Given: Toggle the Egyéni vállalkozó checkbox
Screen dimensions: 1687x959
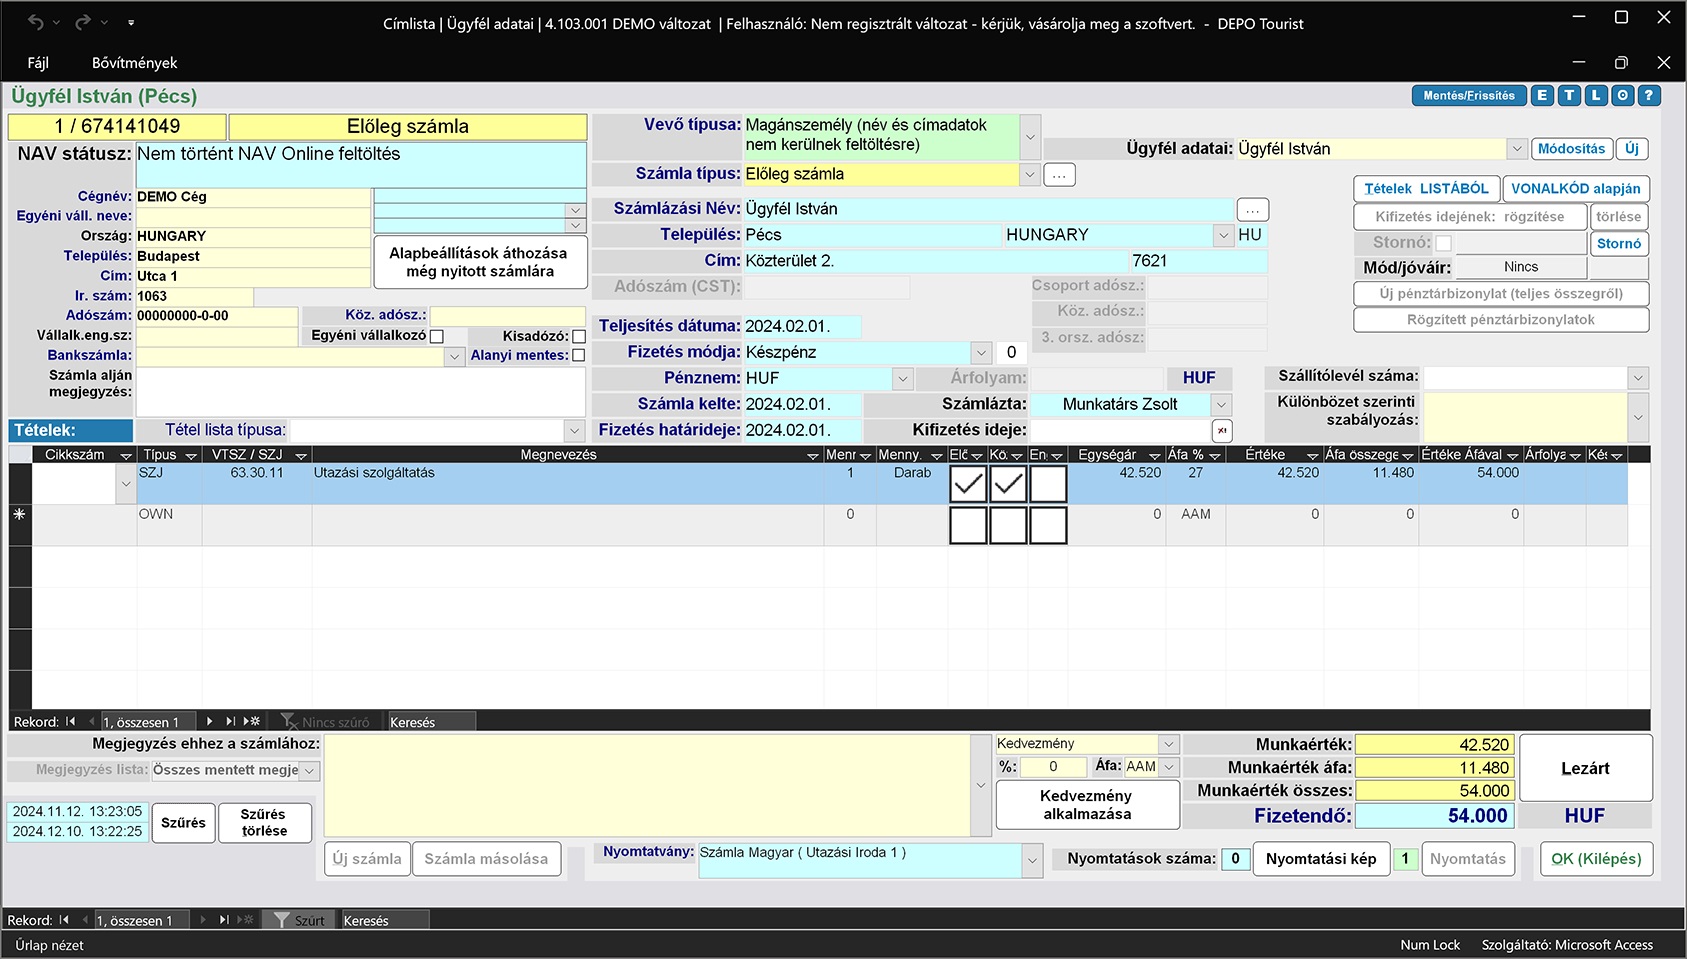Looking at the screenshot, I should click(436, 336).
